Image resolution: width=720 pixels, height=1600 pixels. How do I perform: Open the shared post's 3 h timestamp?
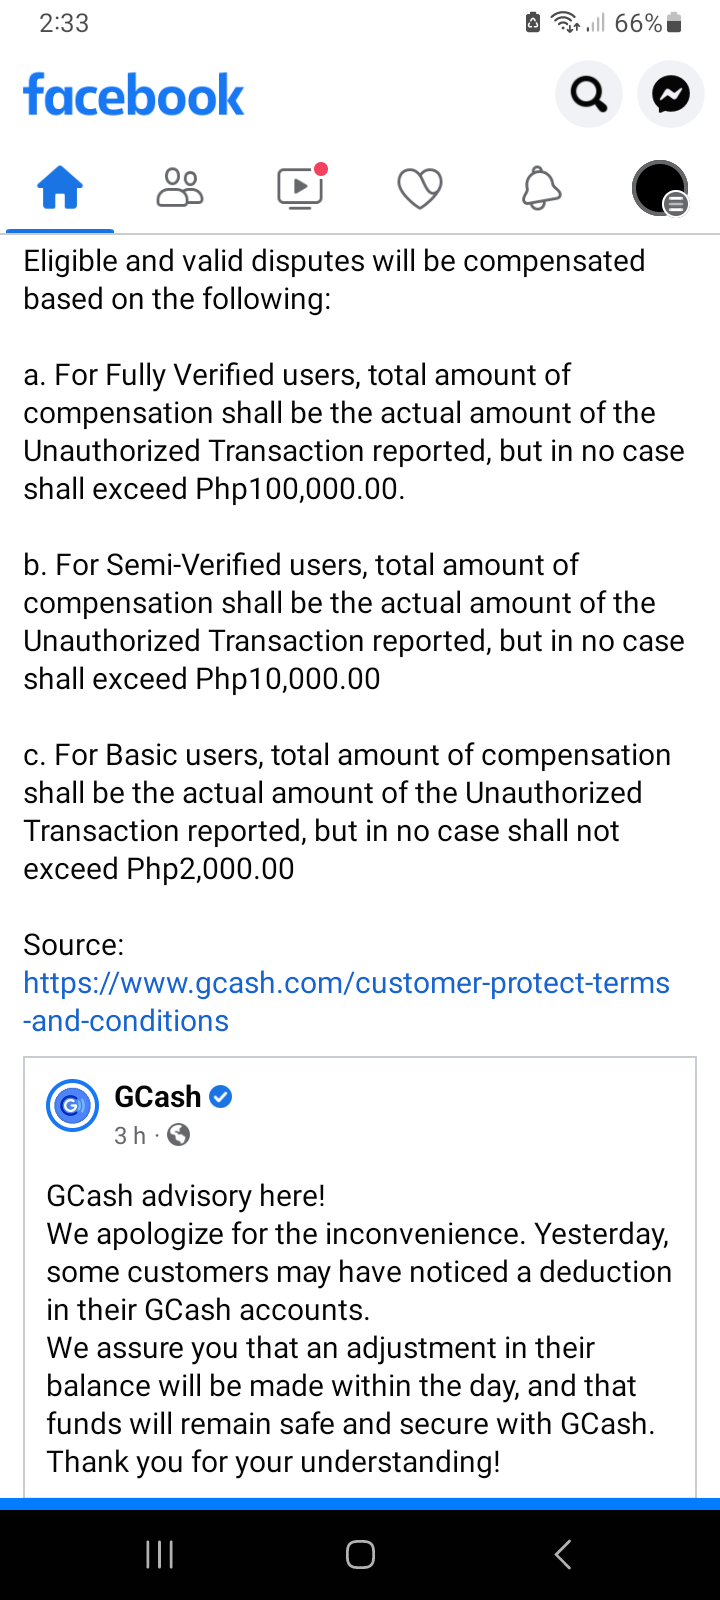point(130,1135)
